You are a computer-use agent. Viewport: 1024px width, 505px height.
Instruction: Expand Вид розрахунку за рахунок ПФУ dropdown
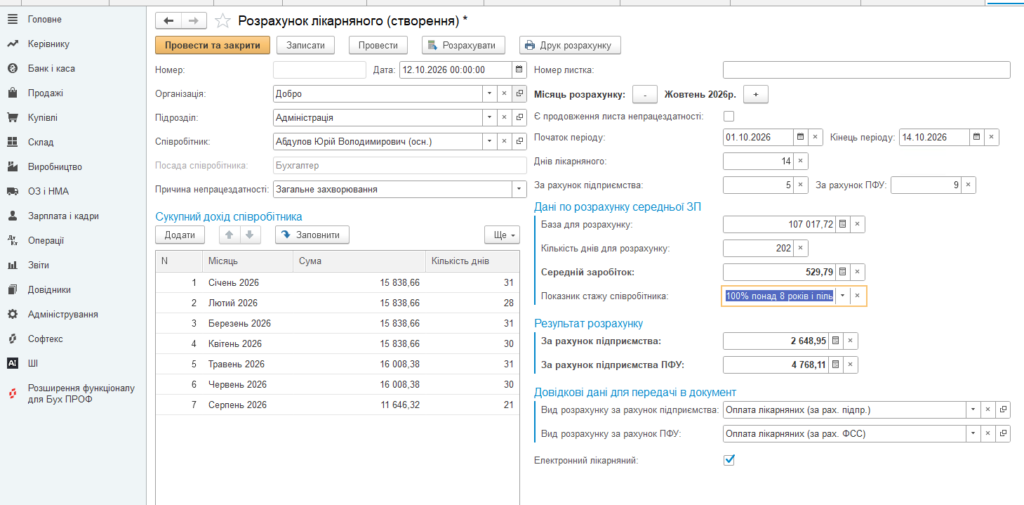coord(973,433)
